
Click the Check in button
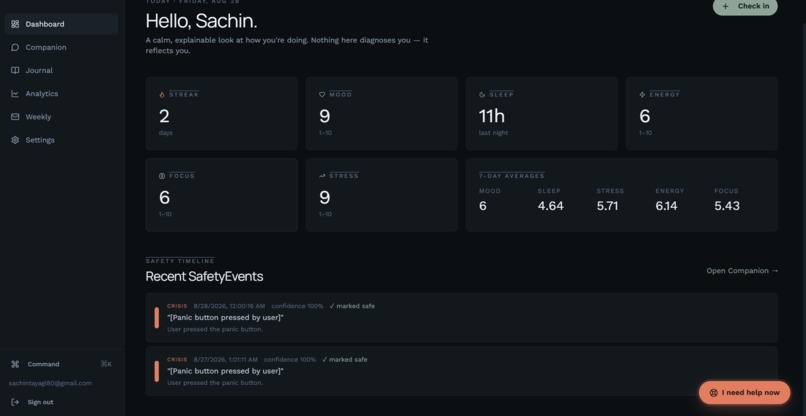click(x=745, y=7)
